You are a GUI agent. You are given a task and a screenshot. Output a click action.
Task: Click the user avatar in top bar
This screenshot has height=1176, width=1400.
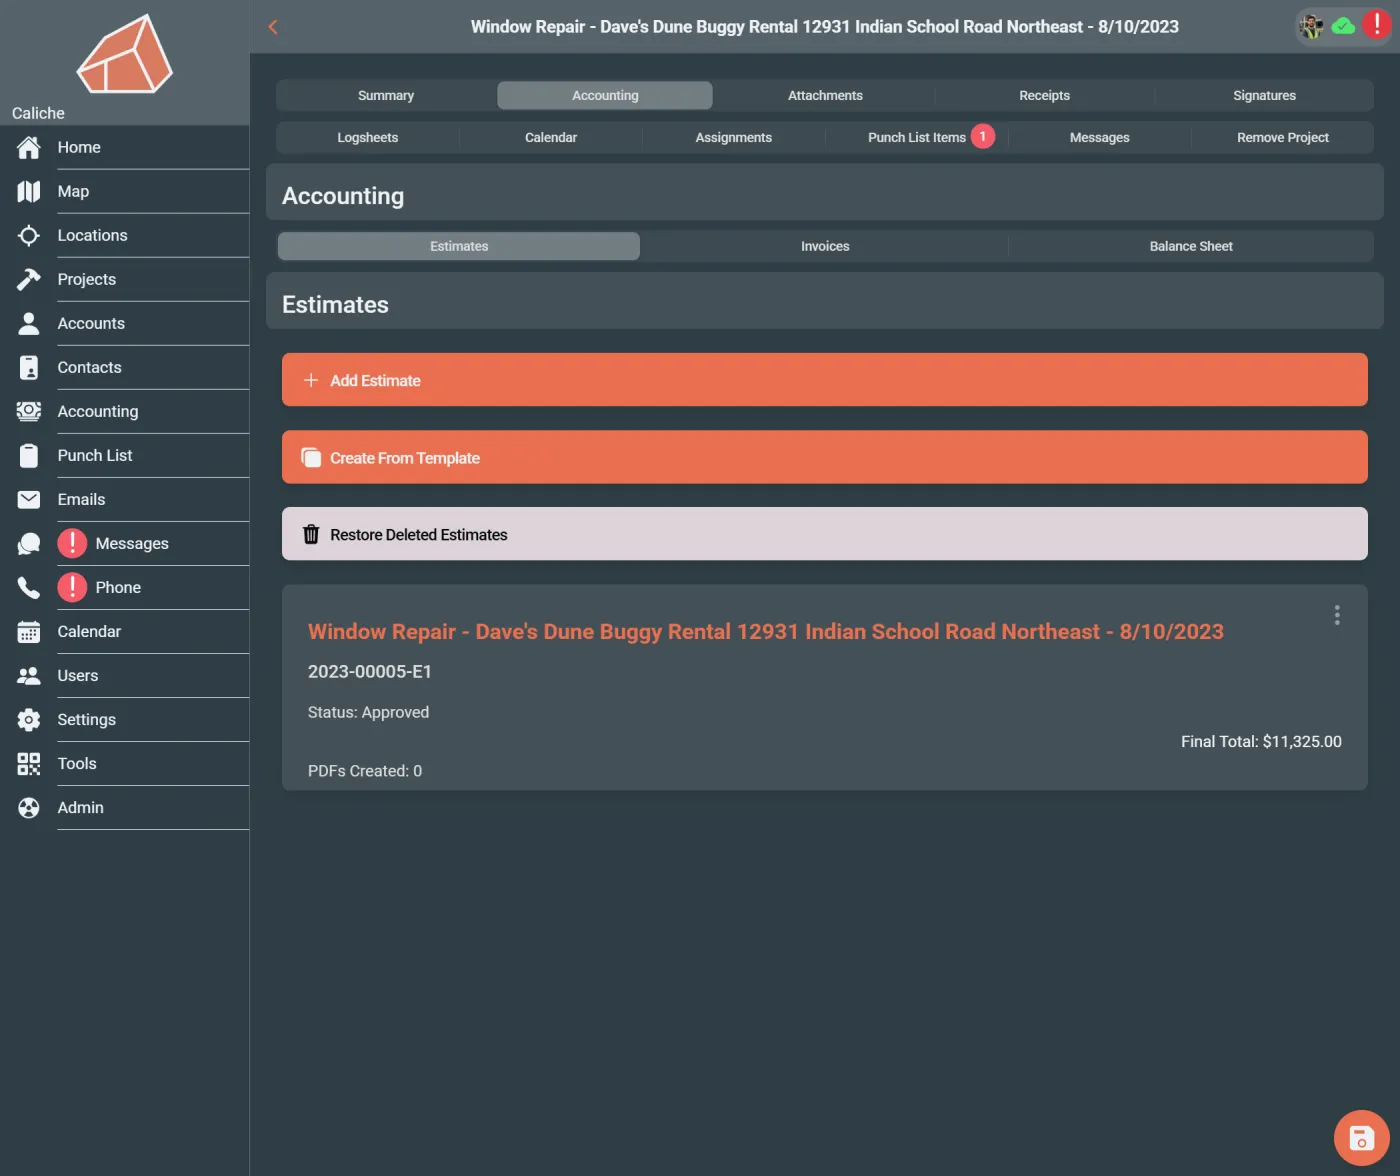pyautogui.click(x=1311, y=26)
